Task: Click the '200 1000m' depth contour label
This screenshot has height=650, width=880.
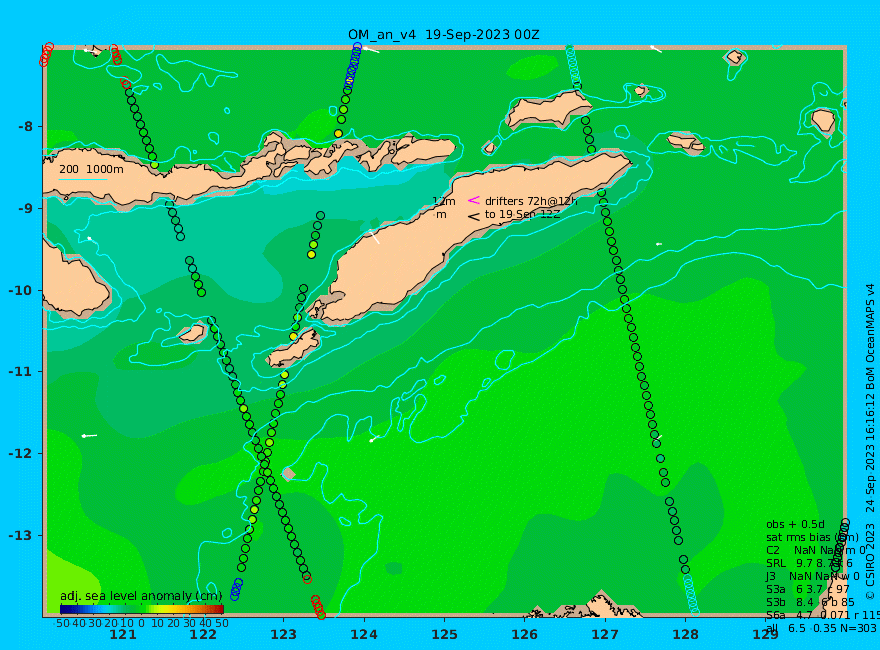Action: (91, 169)
